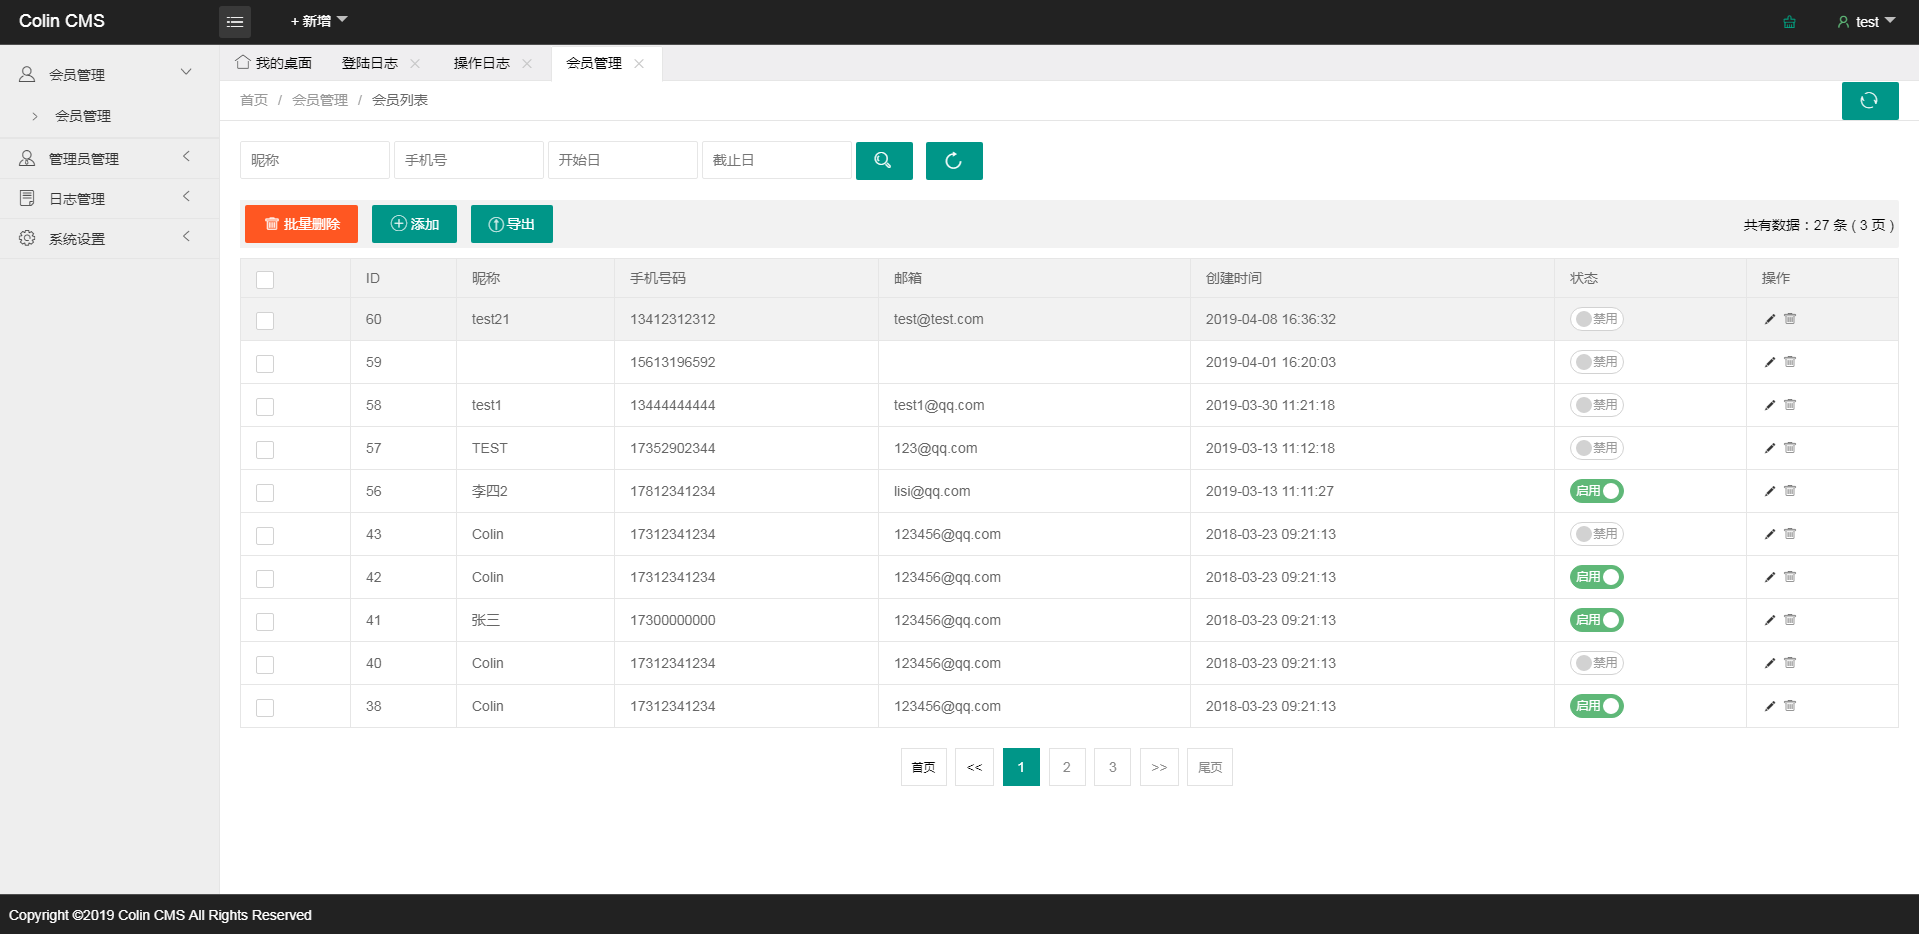
Task: Toggle the sidebar with the hamburger menu icon
Action: [235, 22]
